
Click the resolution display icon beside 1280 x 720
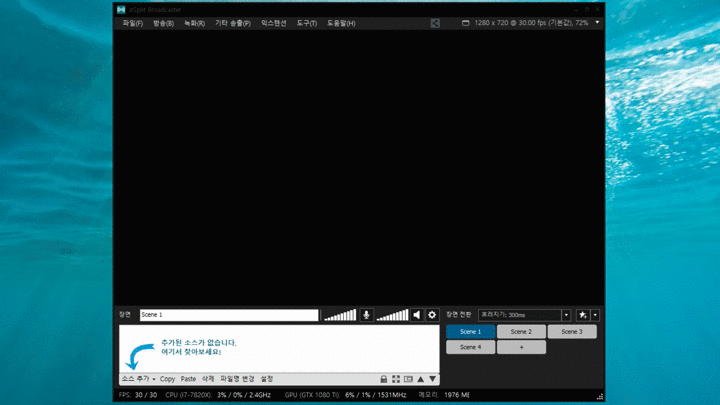(465, 23)
